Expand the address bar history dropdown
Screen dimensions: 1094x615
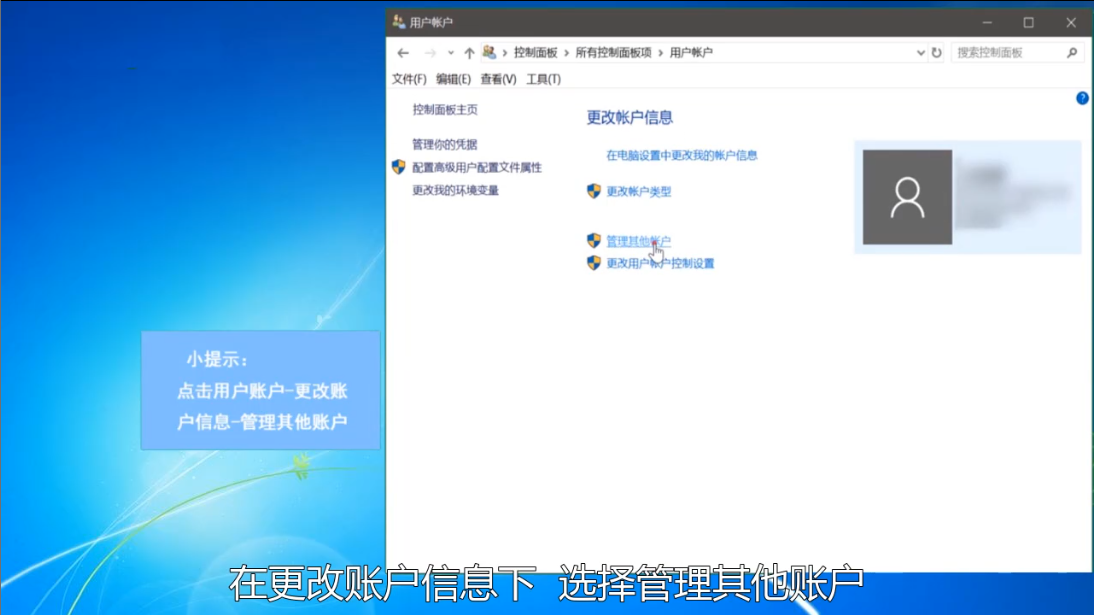[920, 52]
